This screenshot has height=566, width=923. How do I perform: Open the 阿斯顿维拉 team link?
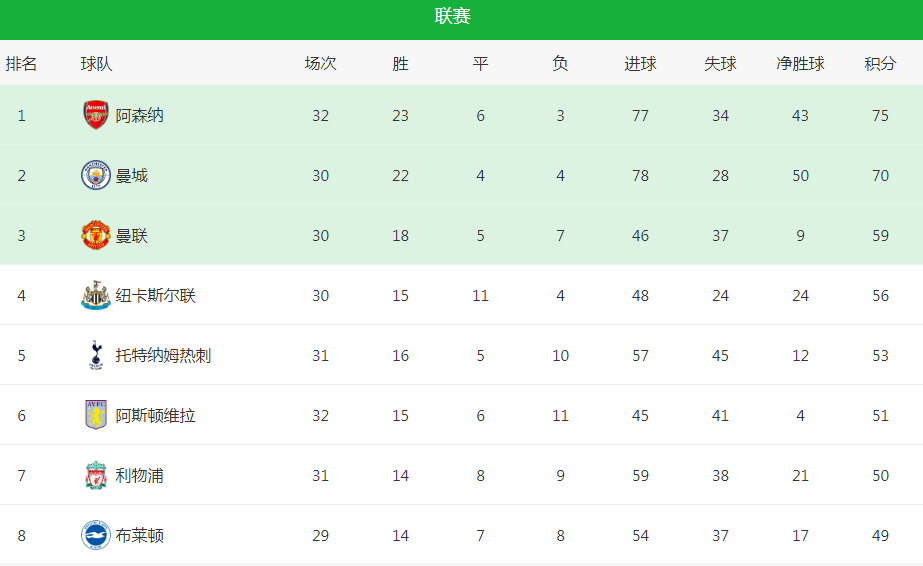(155, 416)
